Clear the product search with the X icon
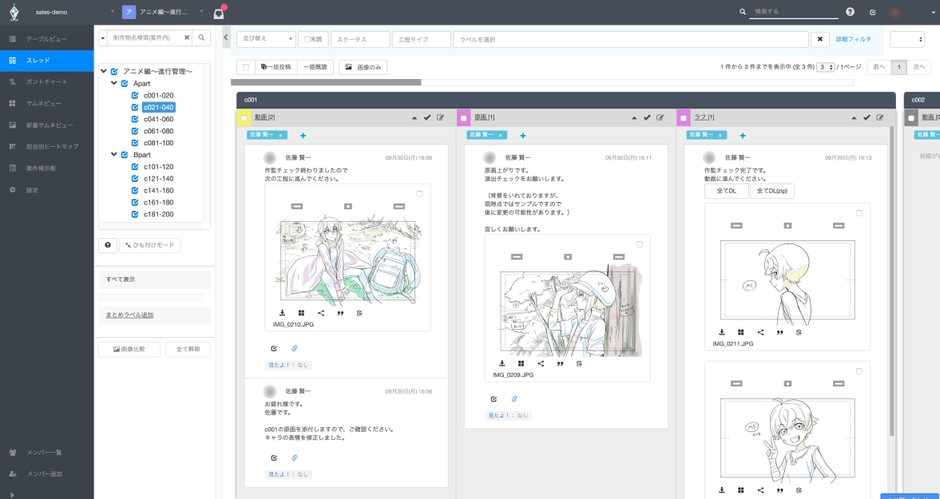 186,38
